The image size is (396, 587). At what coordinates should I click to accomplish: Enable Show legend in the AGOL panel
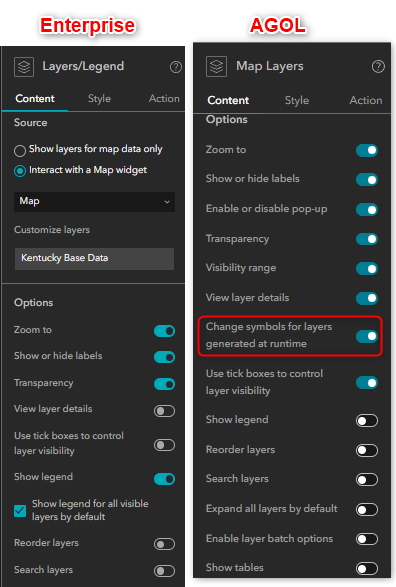click(367, 420)
